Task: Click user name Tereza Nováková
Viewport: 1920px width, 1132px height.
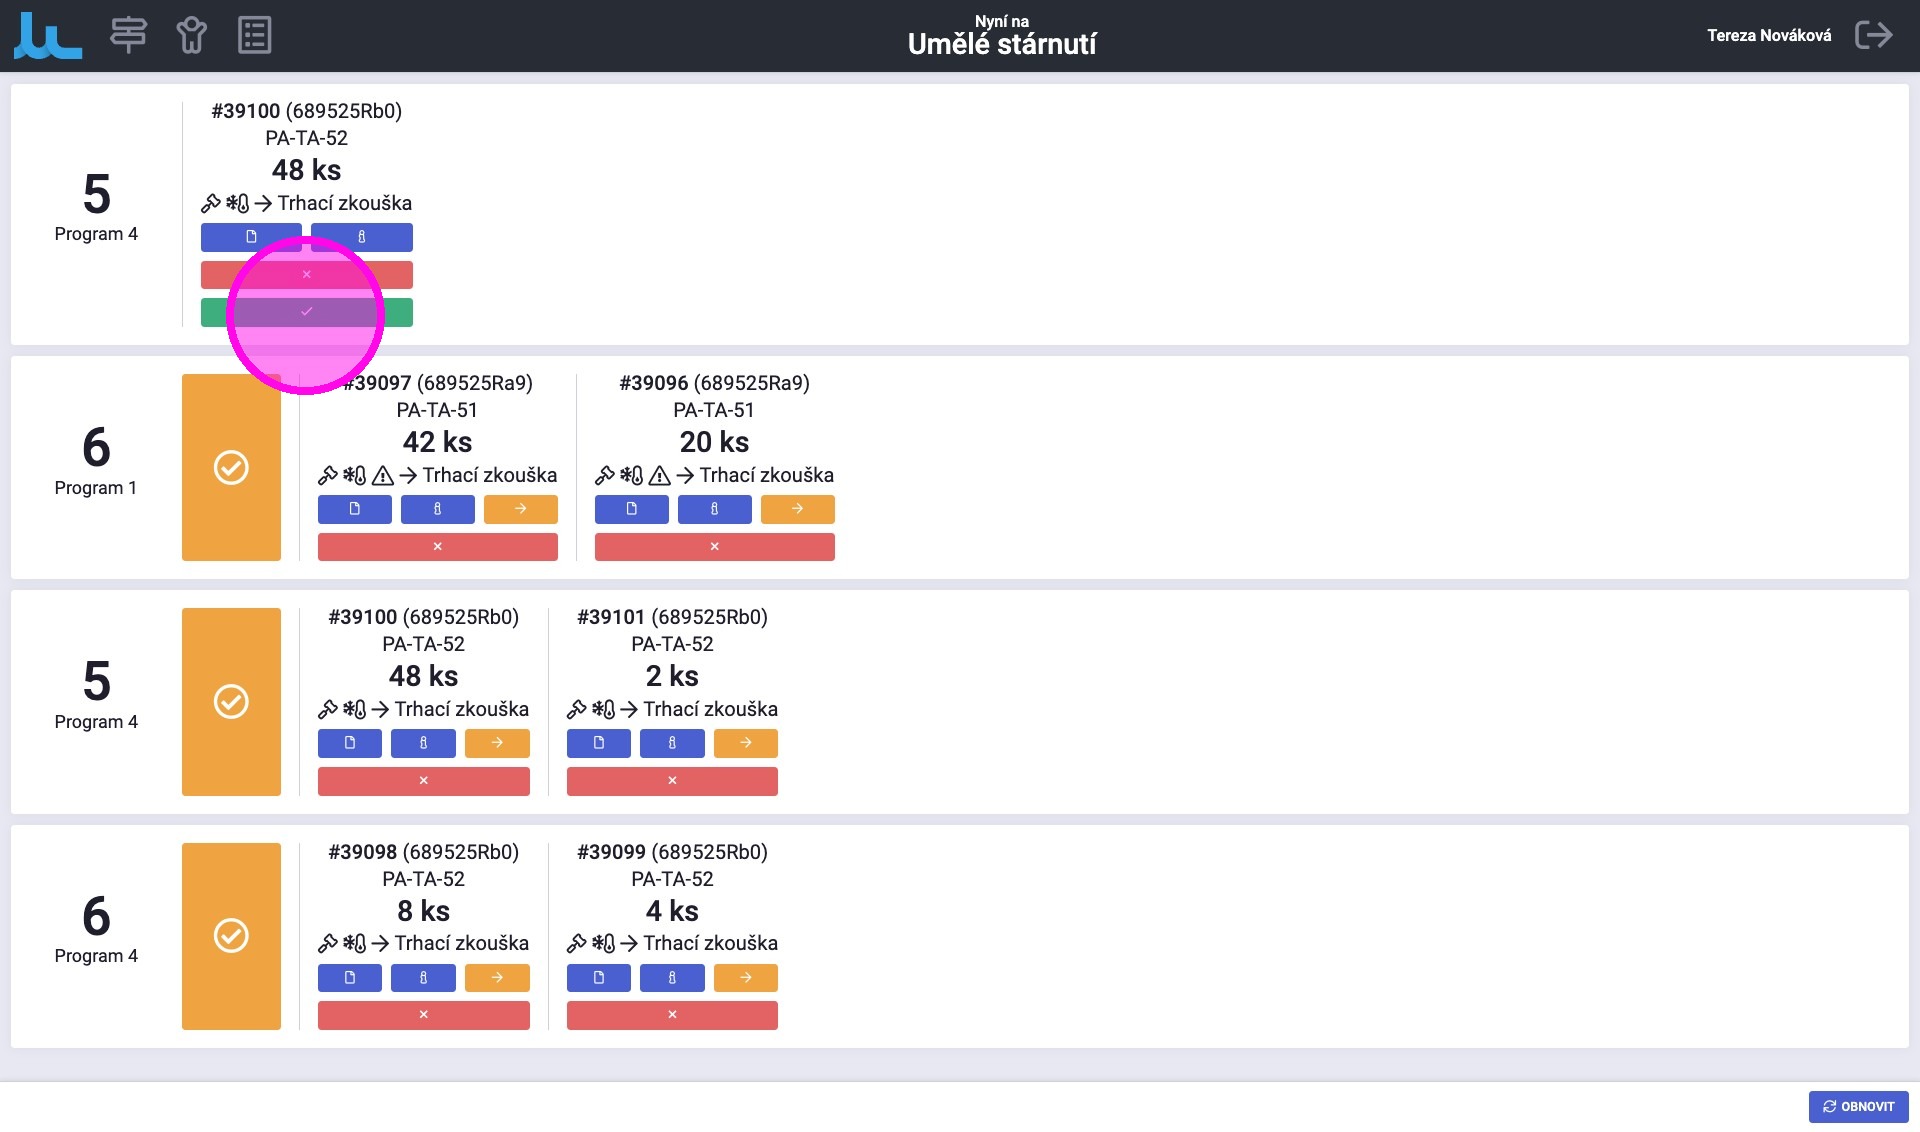Action: pos(1768,35)
